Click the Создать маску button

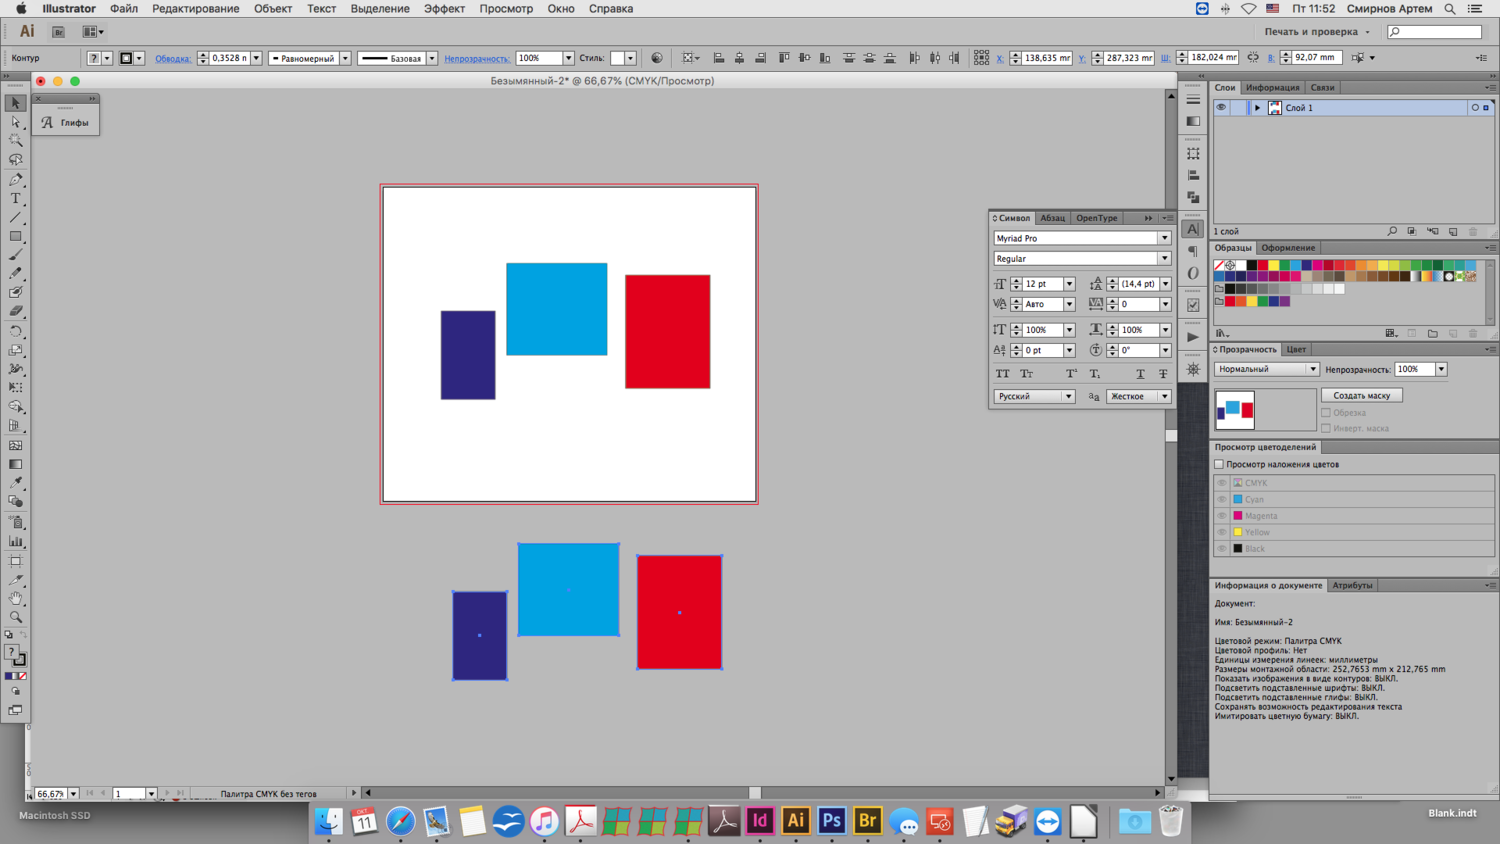coord(1361,395)
